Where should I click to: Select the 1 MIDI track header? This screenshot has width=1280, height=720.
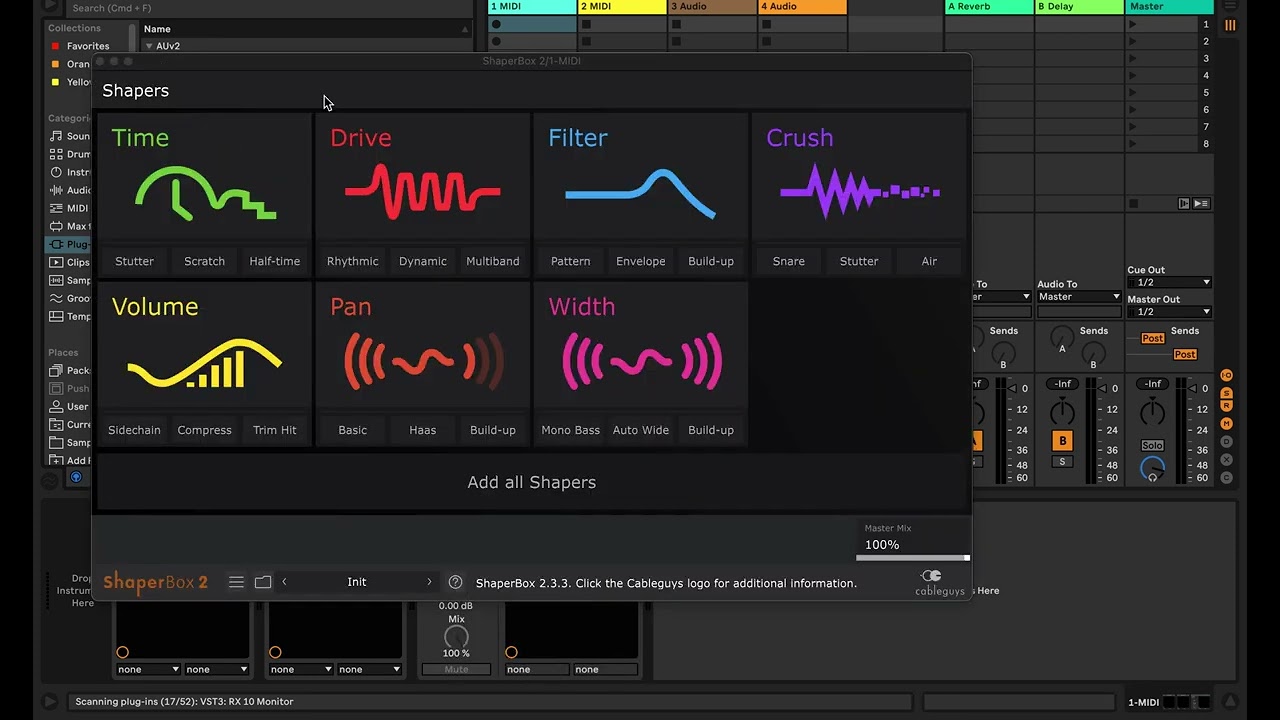532,7
